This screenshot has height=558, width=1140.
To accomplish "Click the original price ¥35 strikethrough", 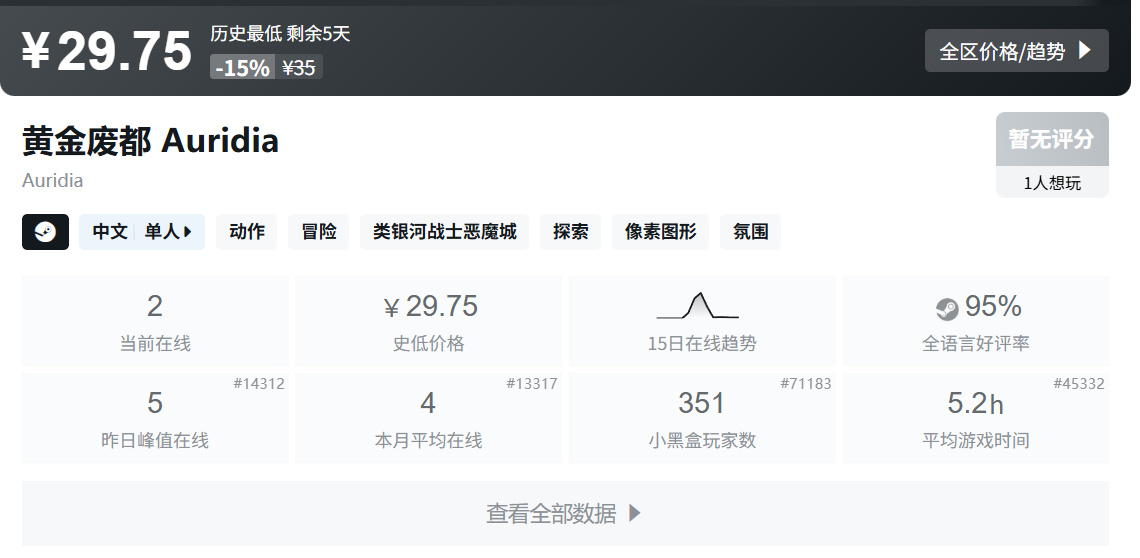I will (299, 67).
